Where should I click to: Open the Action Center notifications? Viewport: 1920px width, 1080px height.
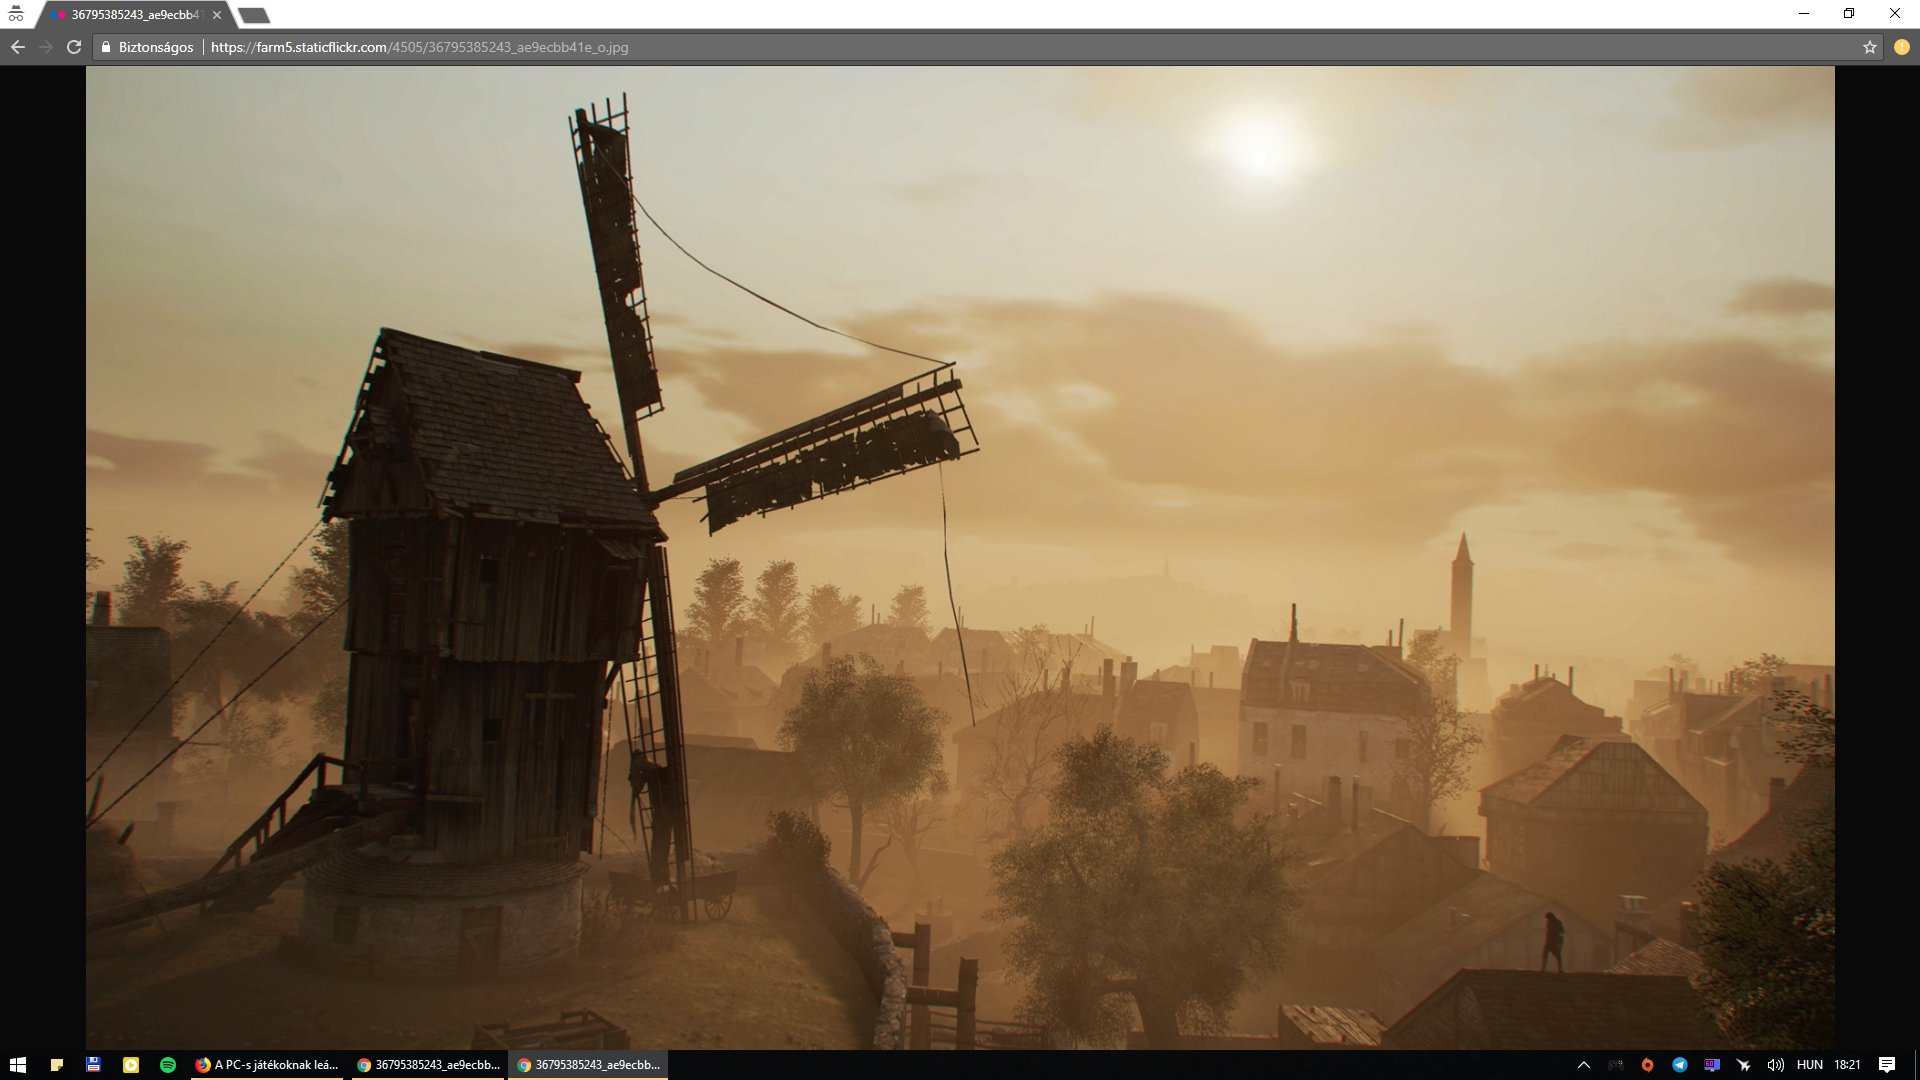pyautogui.click(x=1887, y=1065)
